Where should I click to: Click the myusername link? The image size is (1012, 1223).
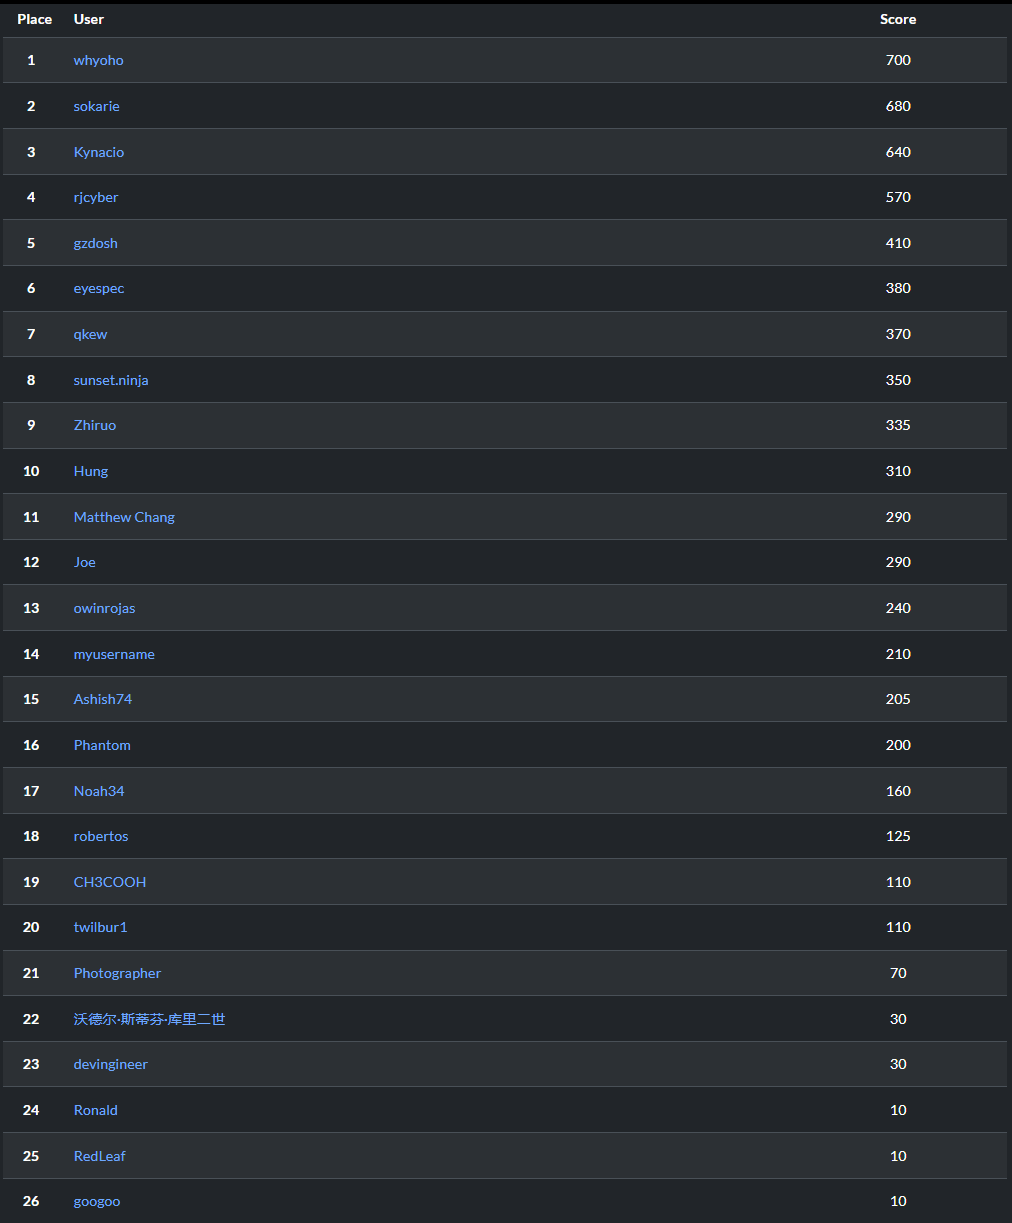114,654
